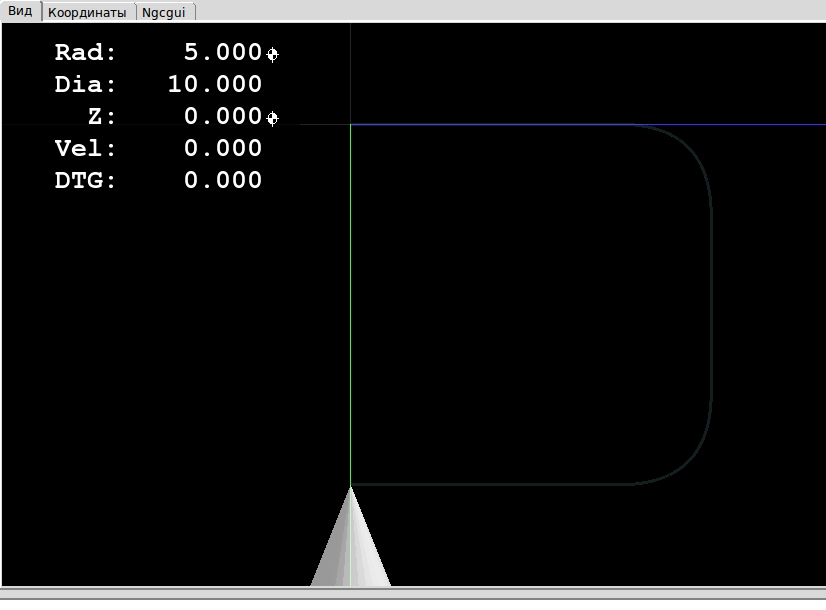Click the DTG: label
This screenshot has height=610, width=826.
coord(85,181)
